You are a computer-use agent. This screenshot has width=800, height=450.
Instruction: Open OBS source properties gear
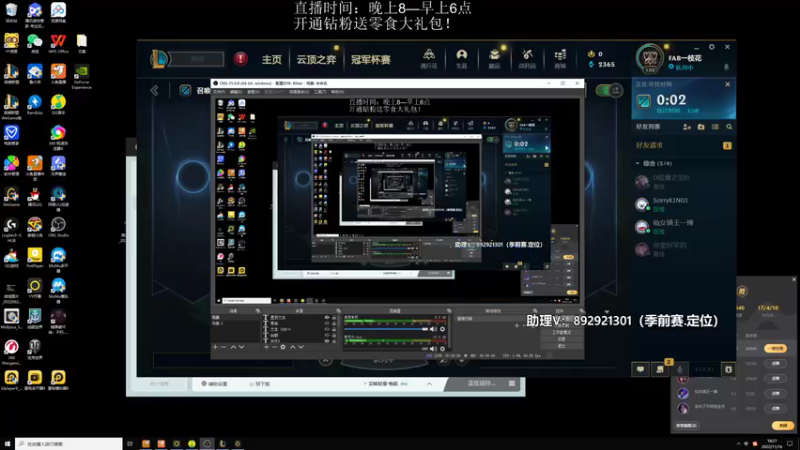(283, 347)
